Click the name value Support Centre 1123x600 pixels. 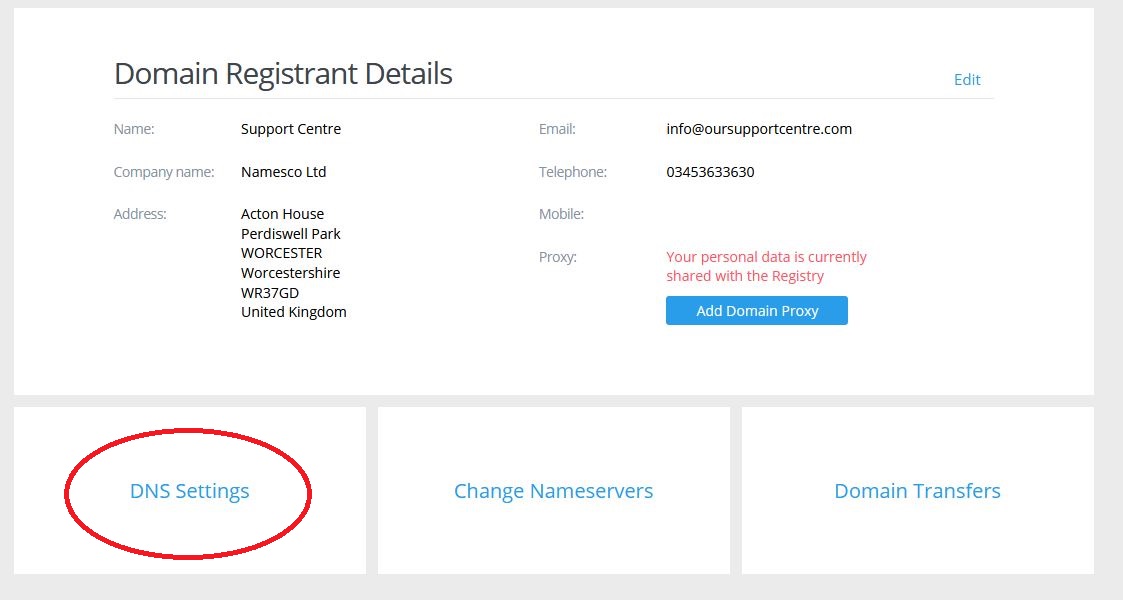pos(291,129)
